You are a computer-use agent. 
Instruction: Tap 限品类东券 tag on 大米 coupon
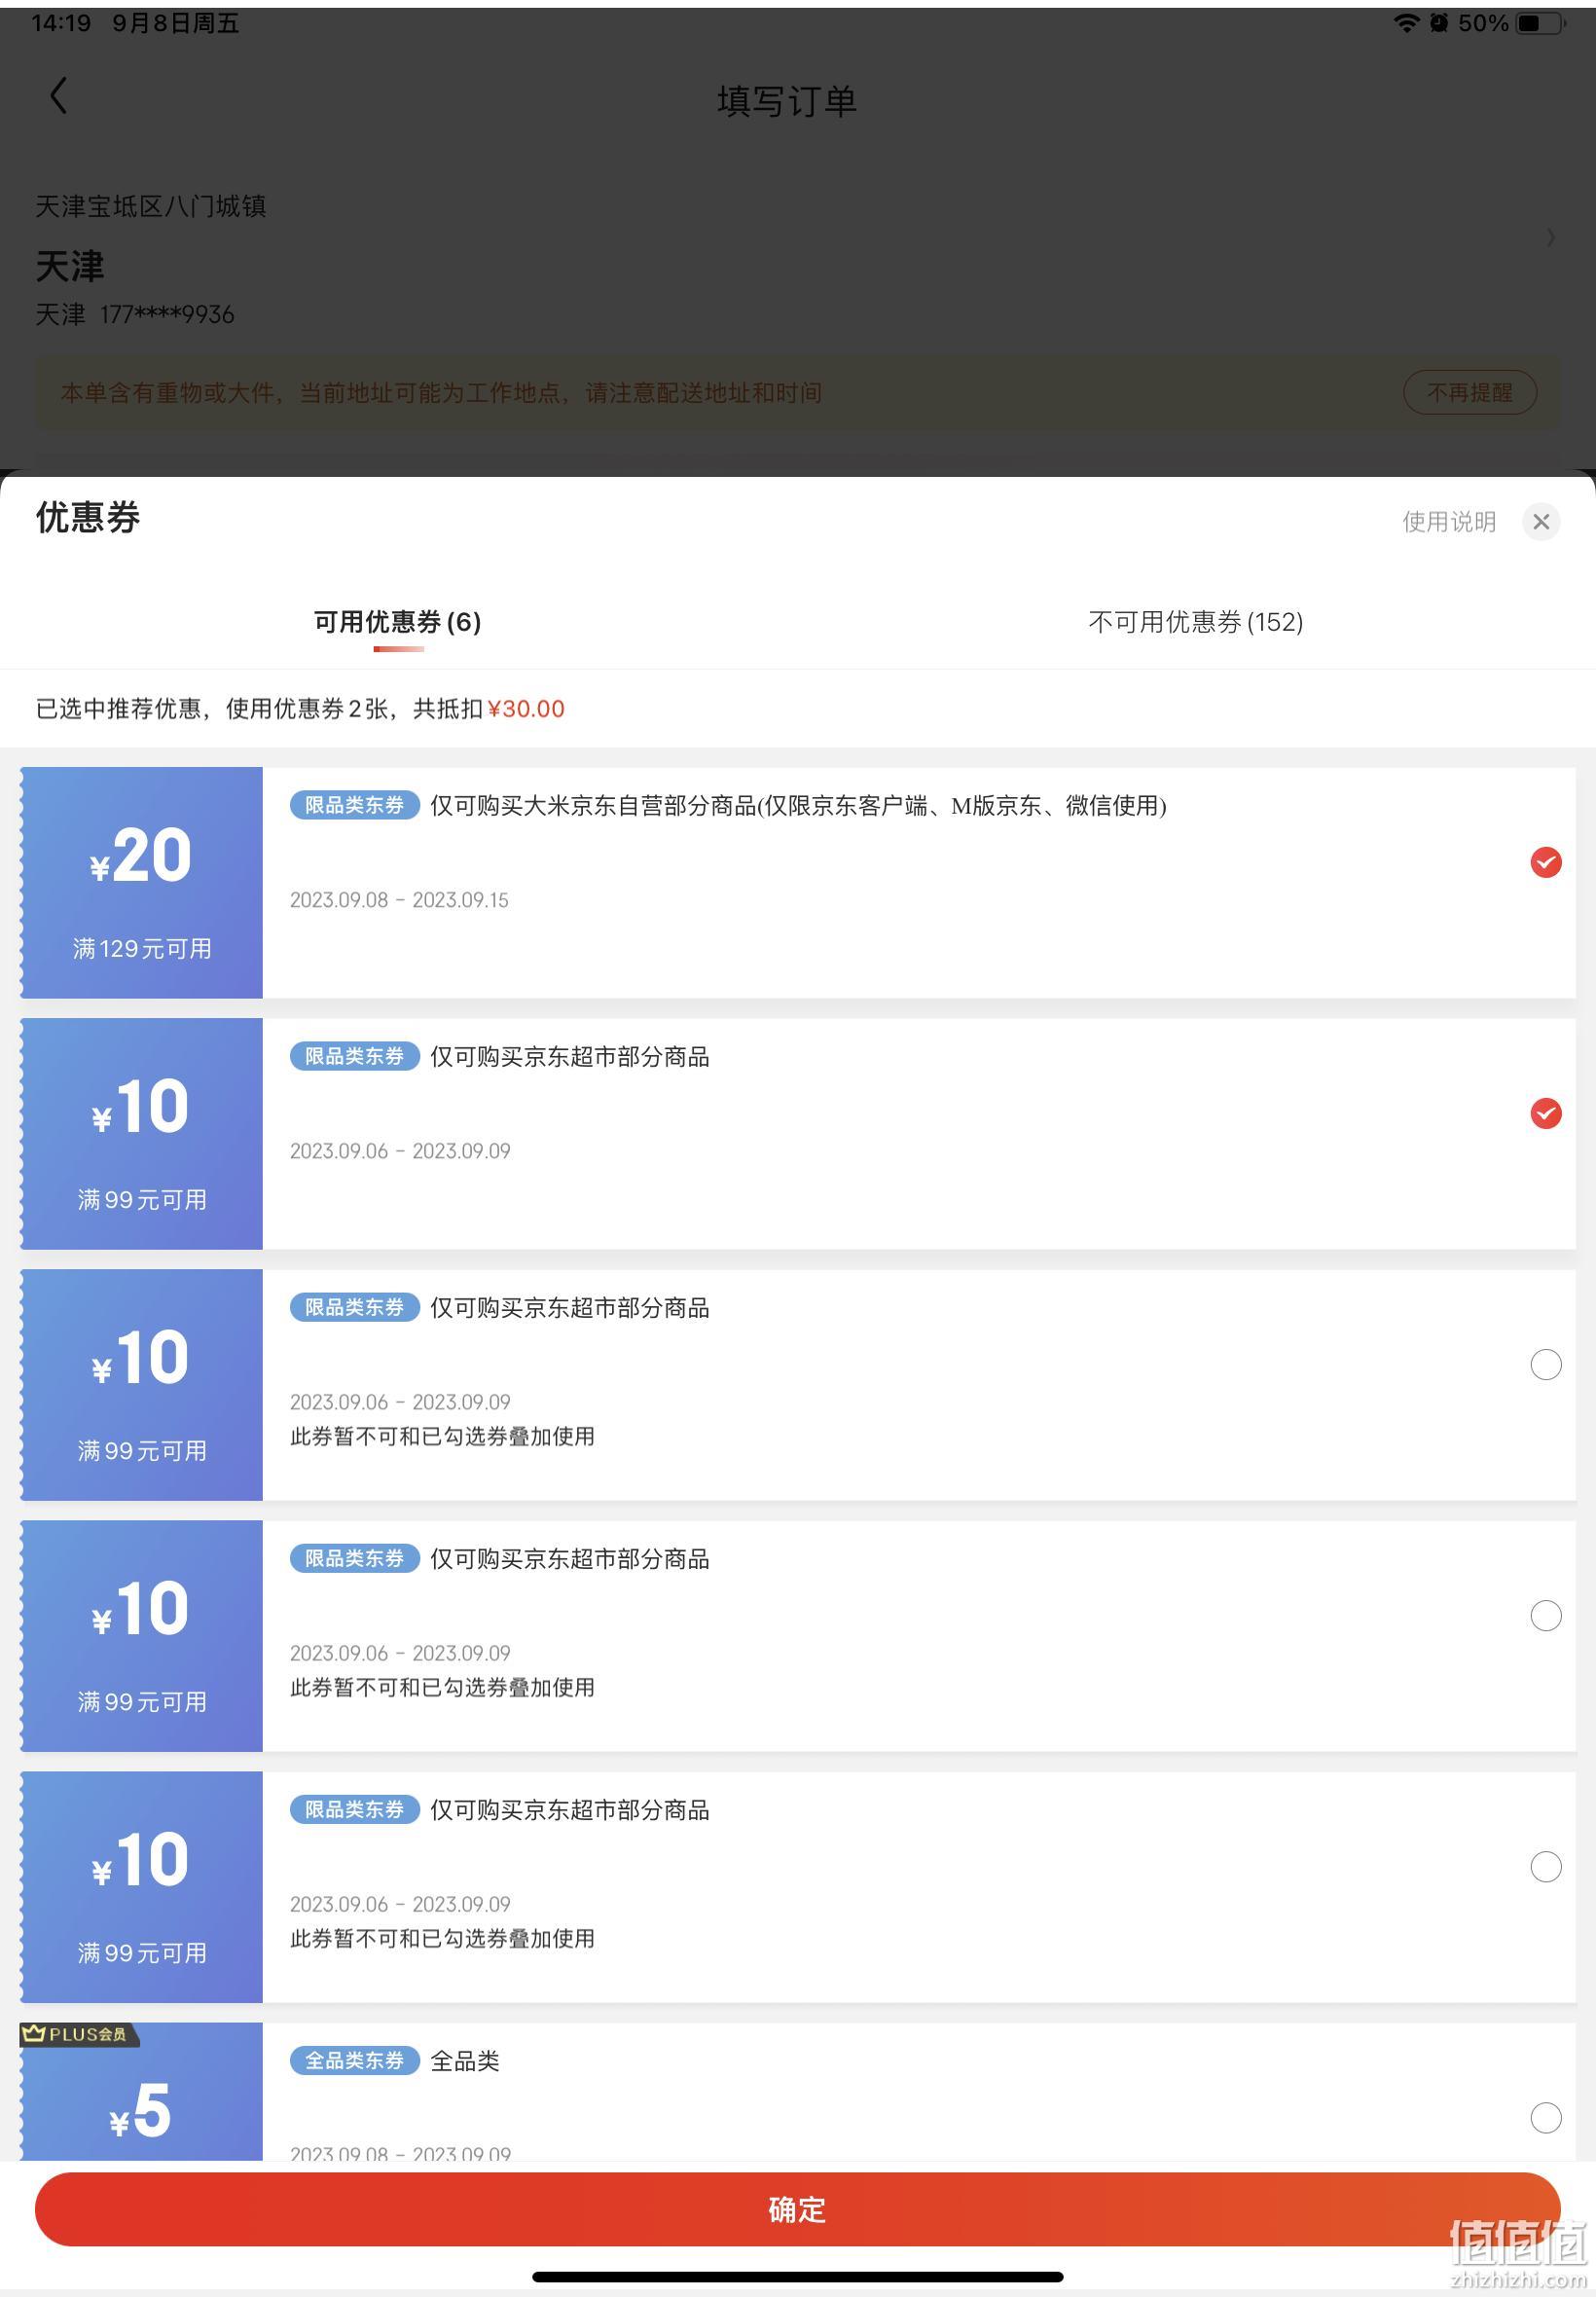pyautogui.click(x=354, y=805)
